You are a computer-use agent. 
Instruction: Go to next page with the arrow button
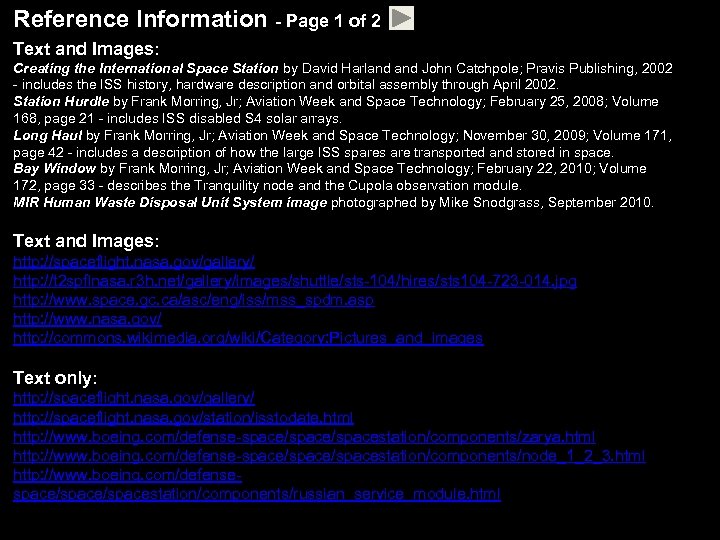[401, 18]
